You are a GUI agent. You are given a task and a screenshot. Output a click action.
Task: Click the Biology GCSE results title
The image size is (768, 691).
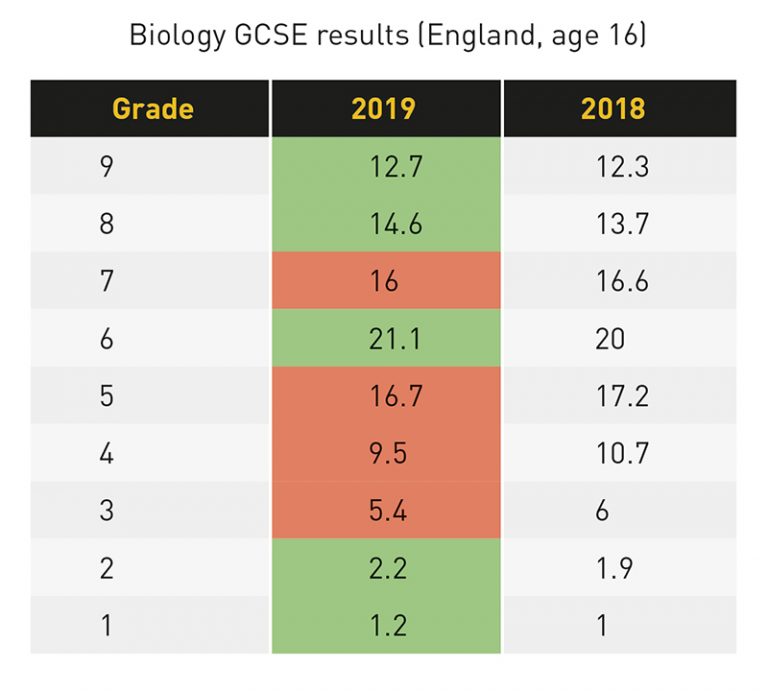coord(388,36)
